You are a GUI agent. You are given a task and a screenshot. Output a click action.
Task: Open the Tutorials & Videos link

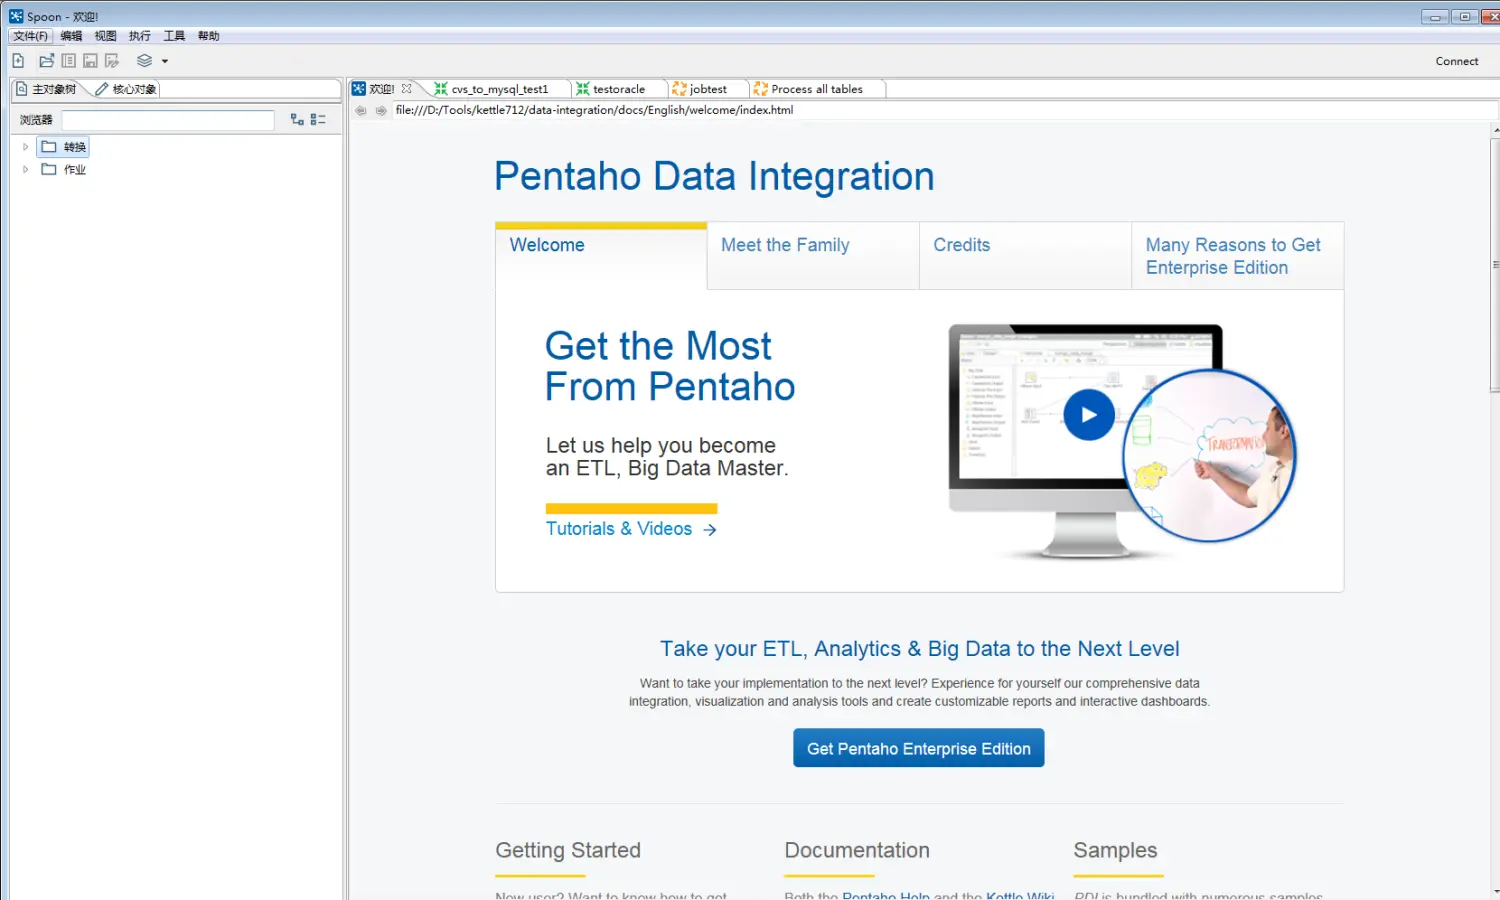point(631,529)
